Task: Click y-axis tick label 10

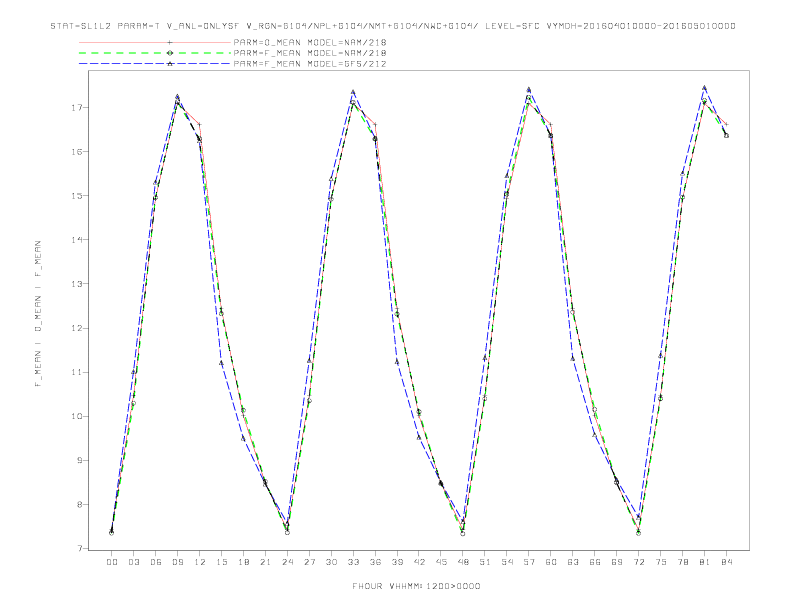Action: click(x=77, y=417)
